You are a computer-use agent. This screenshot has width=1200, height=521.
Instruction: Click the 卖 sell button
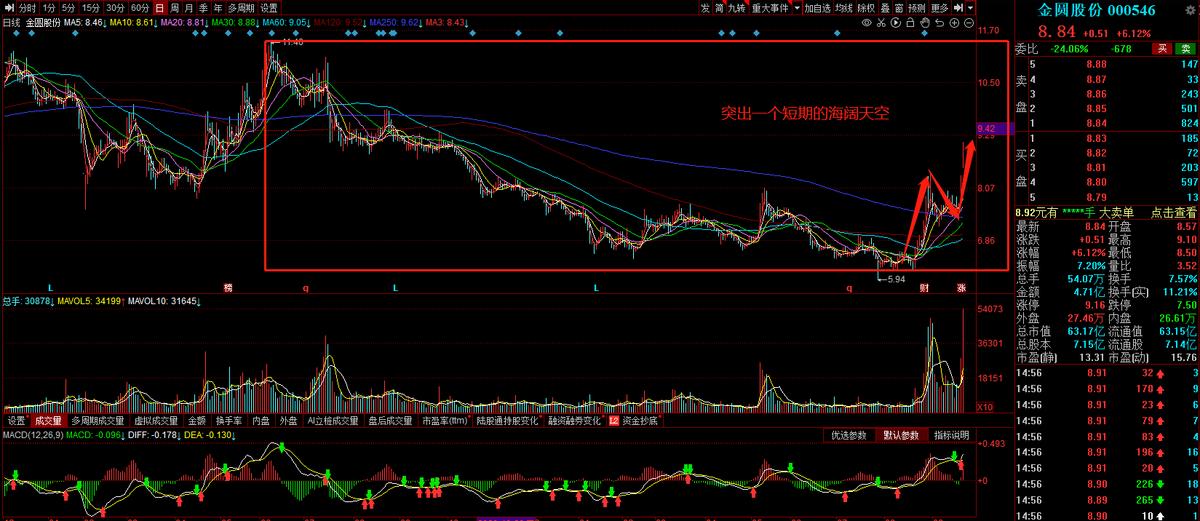pos(1185,47)
